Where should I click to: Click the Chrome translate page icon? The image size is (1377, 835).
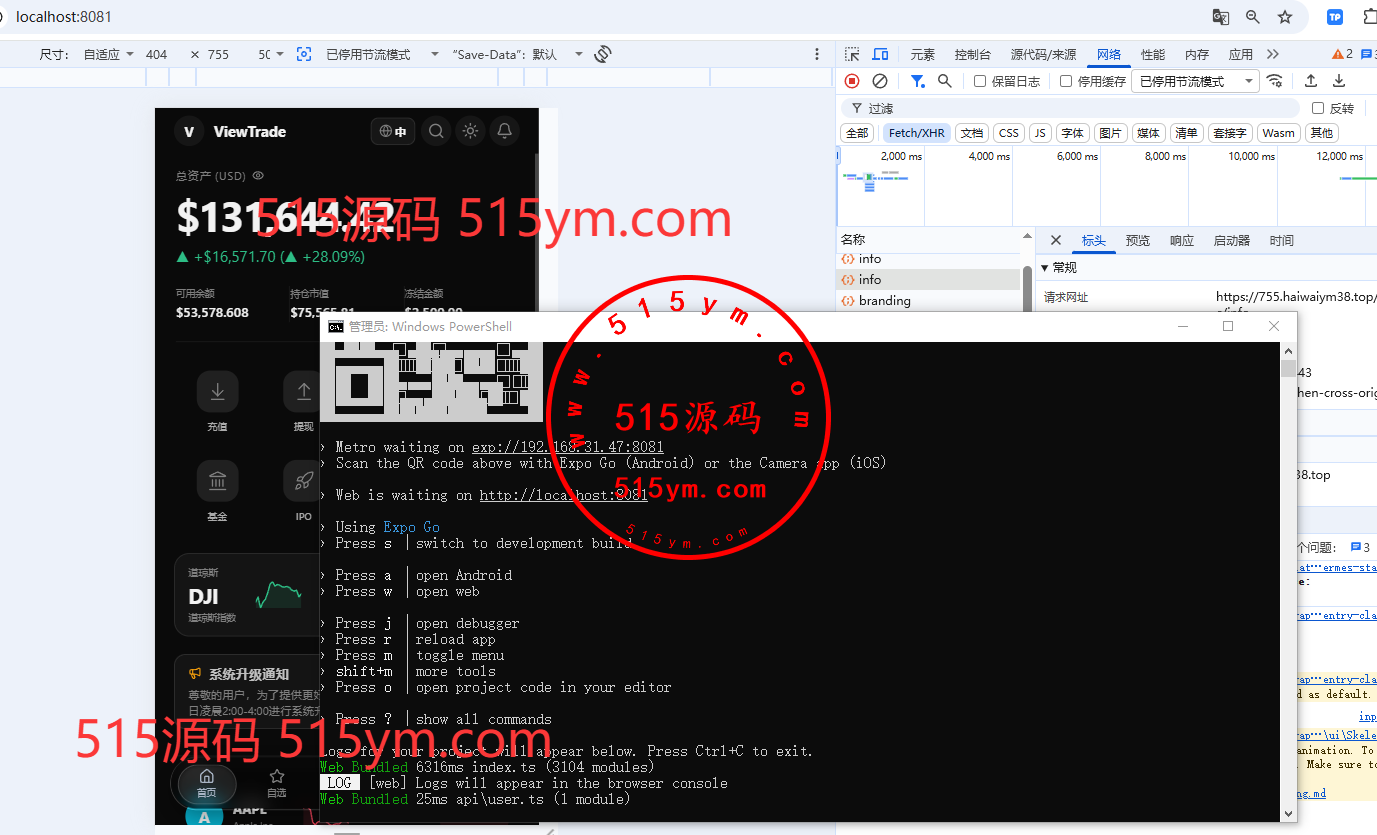pyautogui.click(x=1221, y=17)
